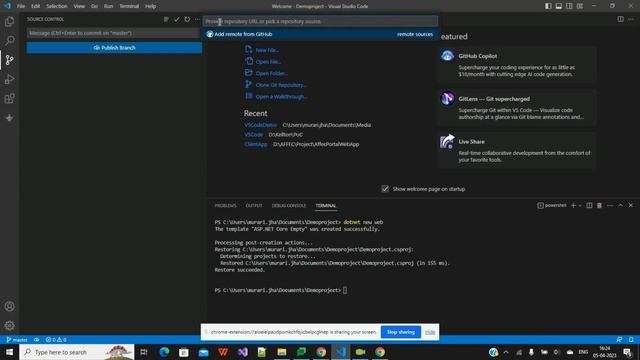Refresh the Source Control view
The image size is (640, 360).
point(187,19)
